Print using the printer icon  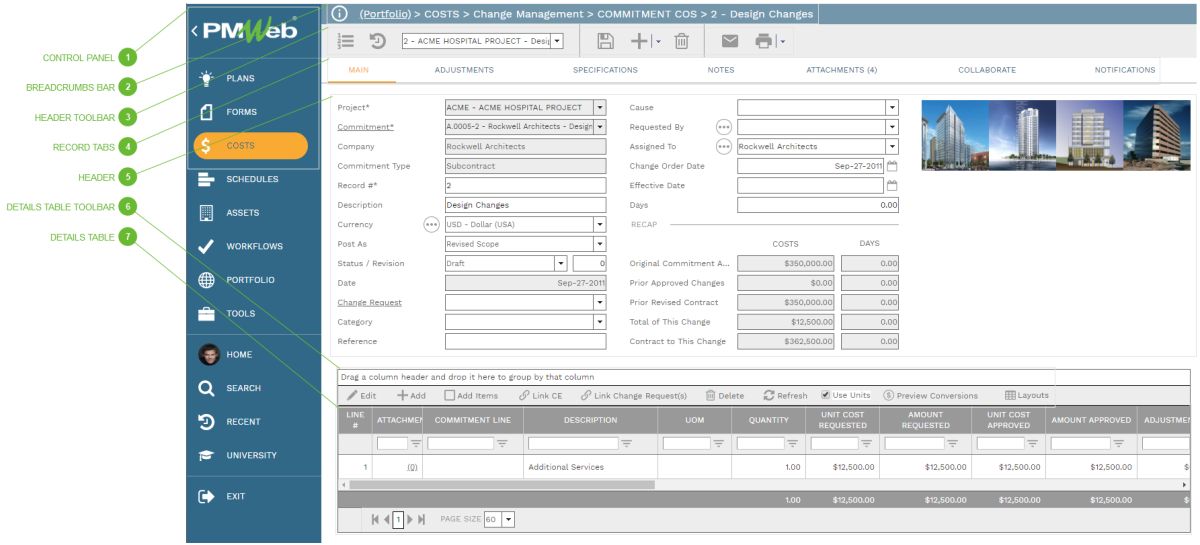click(765, 41)
